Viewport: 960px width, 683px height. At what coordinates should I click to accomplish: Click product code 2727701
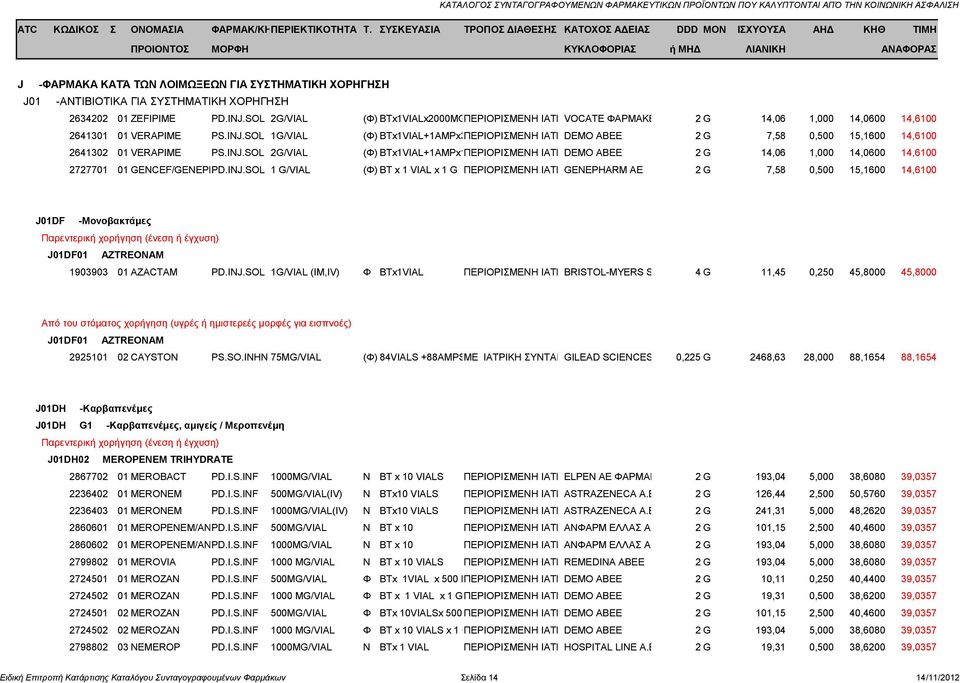click(x=88, y=170)
